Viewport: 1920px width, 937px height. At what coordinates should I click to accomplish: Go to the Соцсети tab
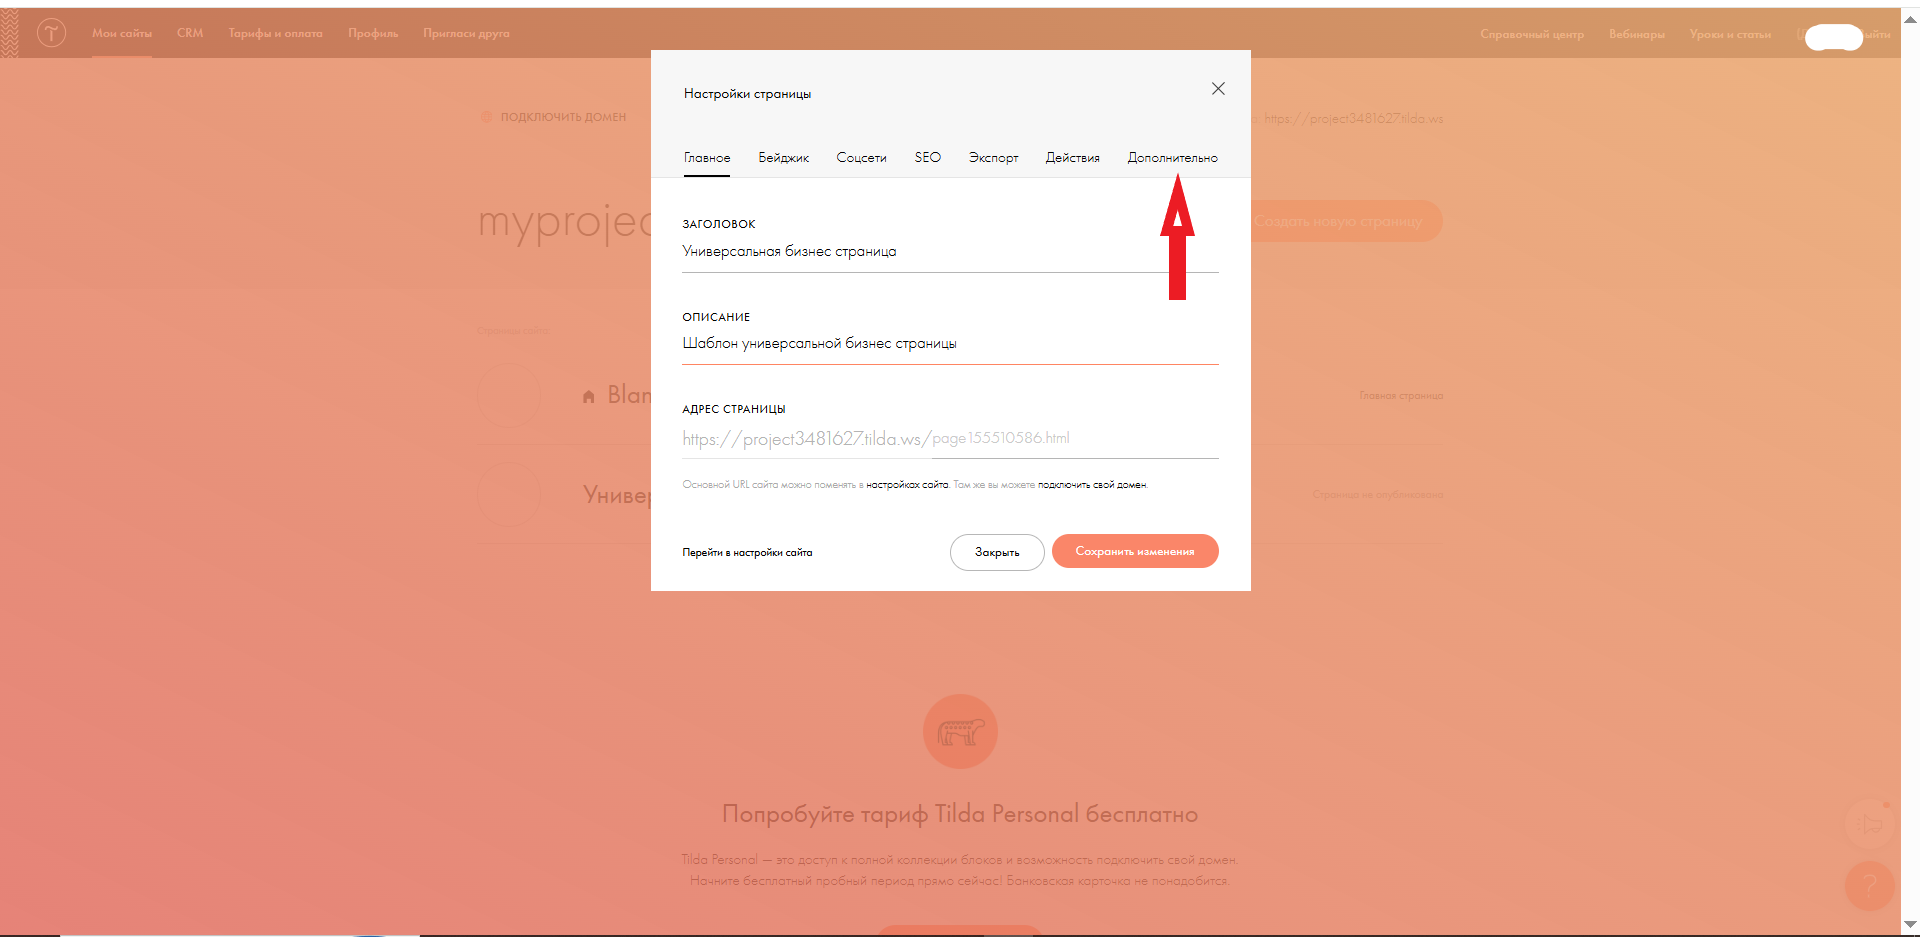pos(861,158)
